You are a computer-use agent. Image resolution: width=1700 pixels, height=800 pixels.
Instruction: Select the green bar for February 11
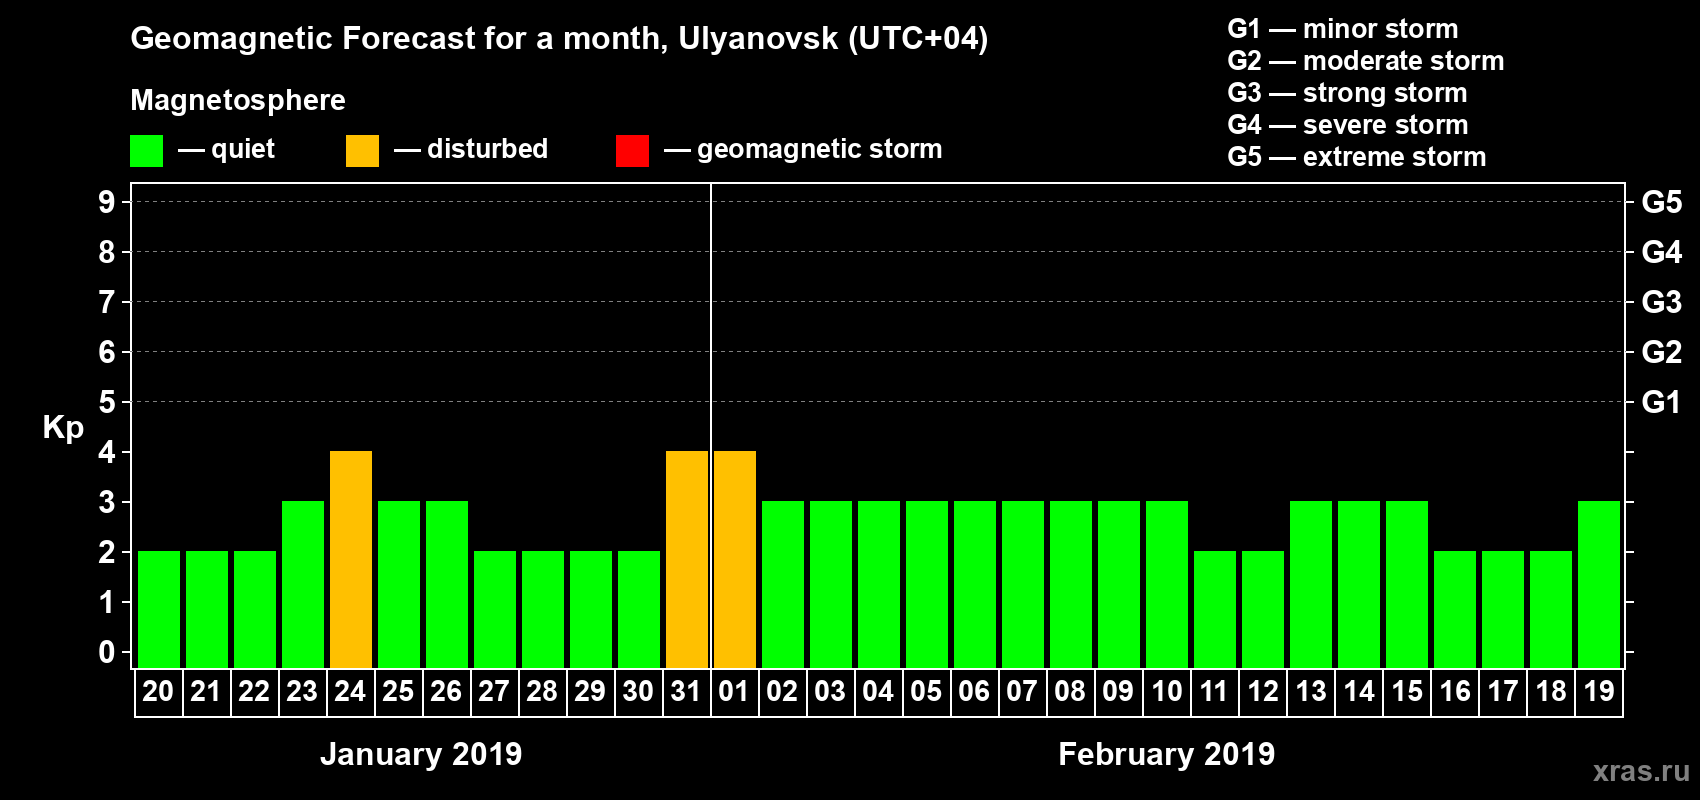[x=1215, y=609]
